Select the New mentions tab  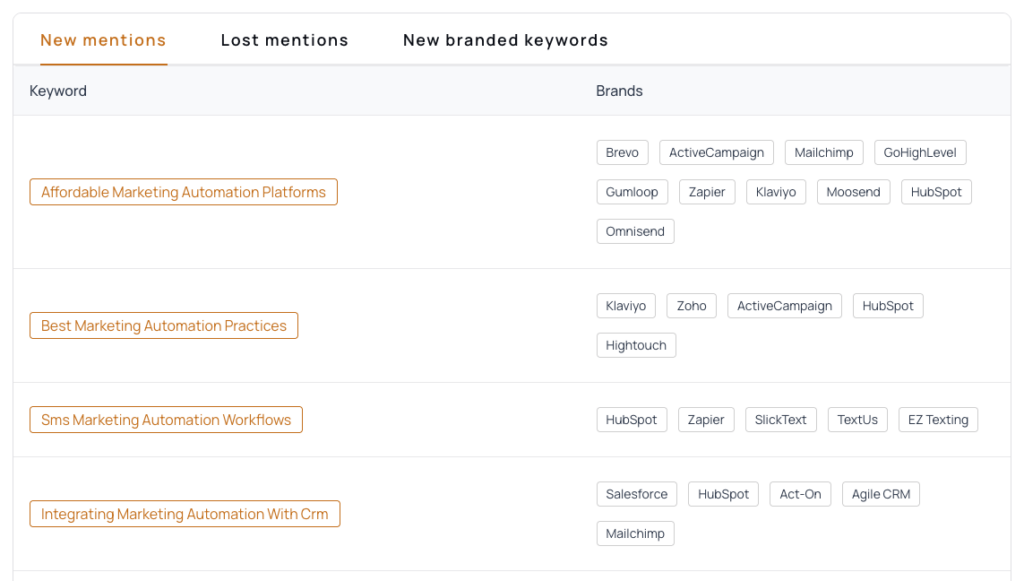(103, 41)
